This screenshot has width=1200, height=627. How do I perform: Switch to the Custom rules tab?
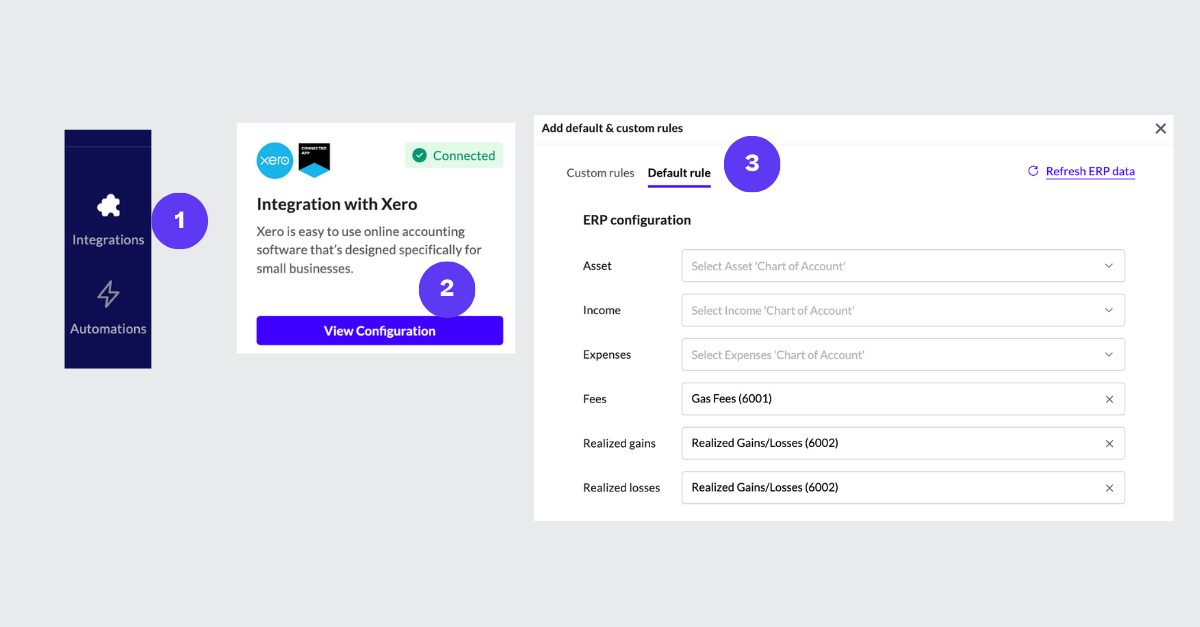click(x=600, y=173)
